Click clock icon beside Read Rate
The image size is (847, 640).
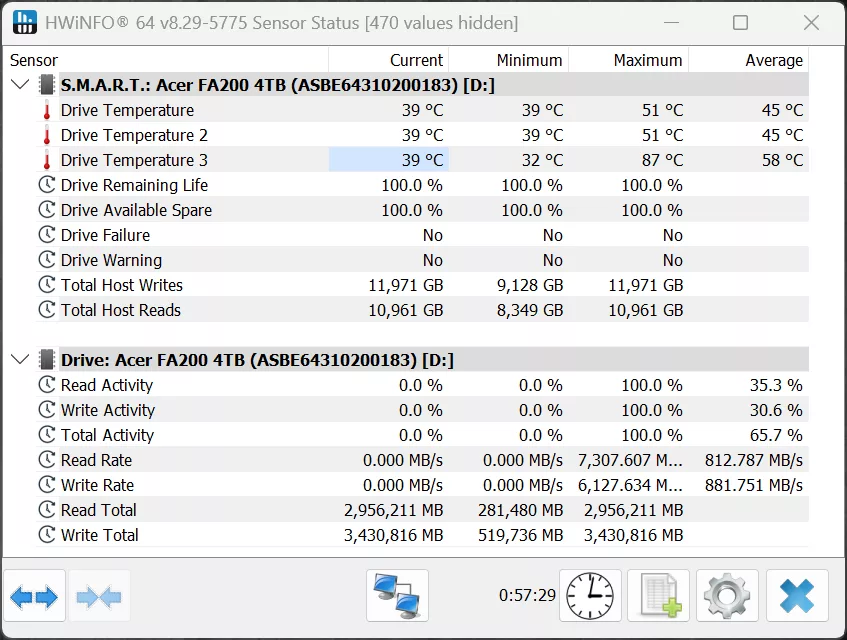[47, 460]
